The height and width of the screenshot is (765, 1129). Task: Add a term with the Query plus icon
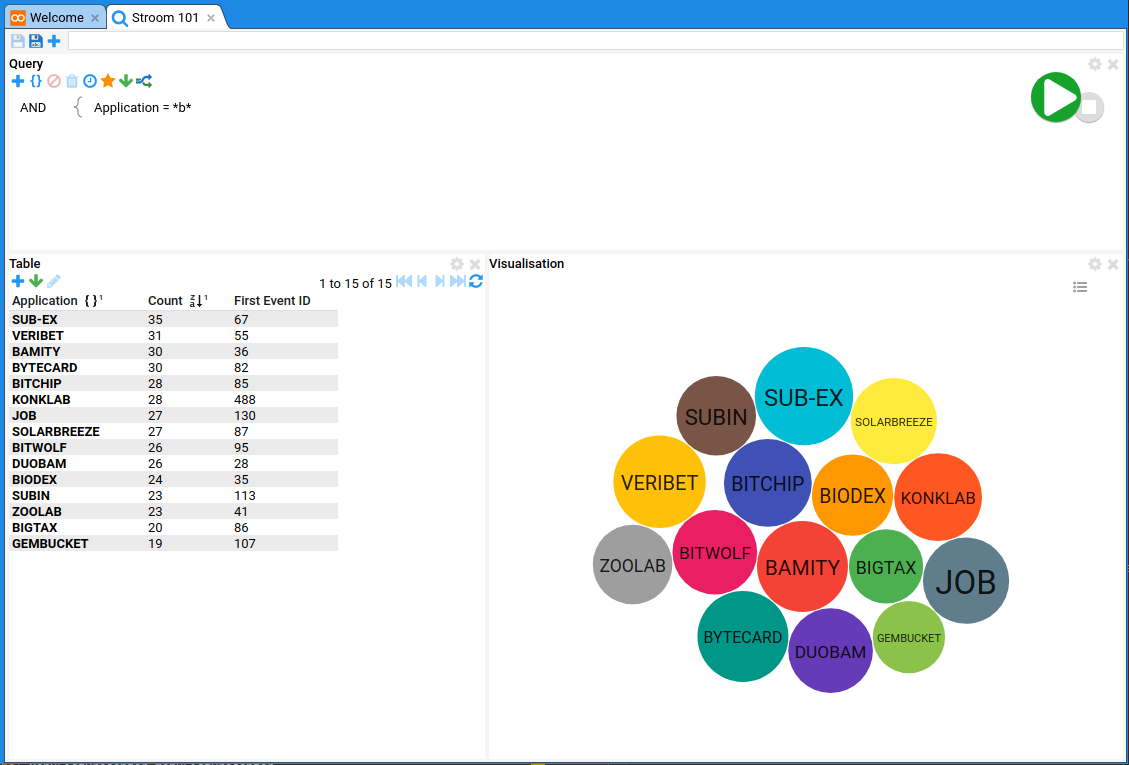17,81
